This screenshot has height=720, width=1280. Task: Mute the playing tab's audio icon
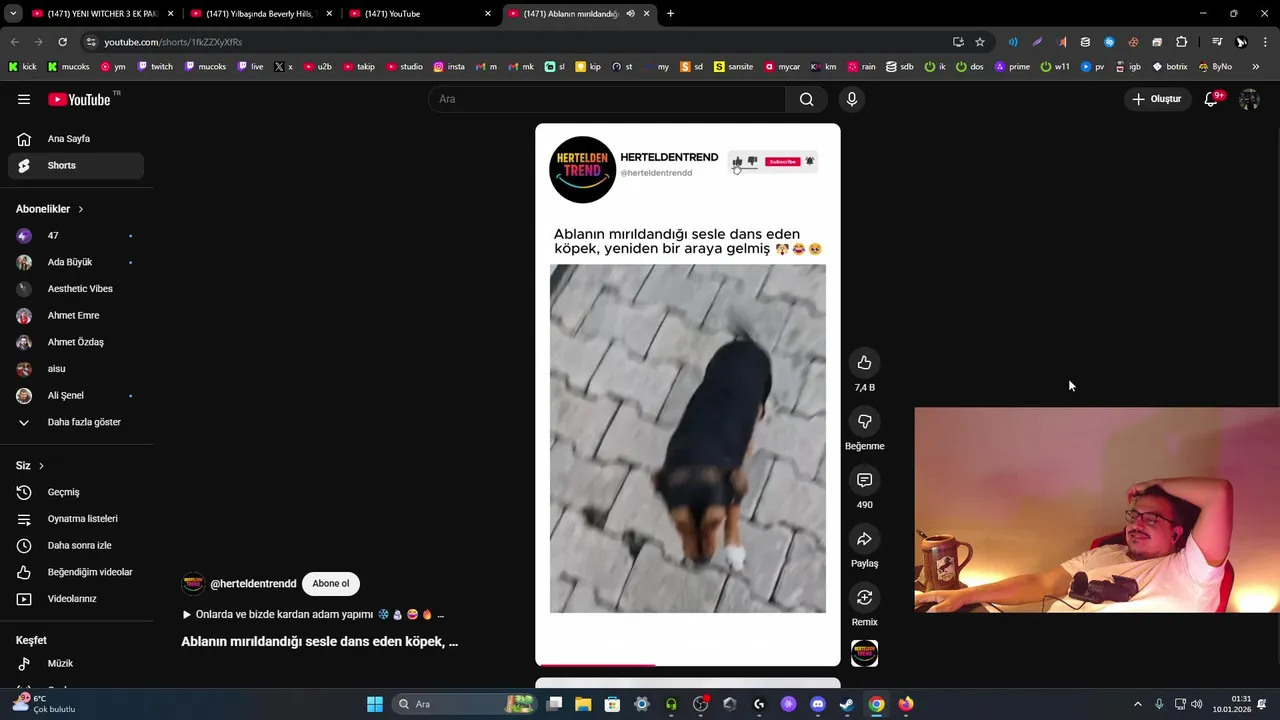[x=630, y=14]
